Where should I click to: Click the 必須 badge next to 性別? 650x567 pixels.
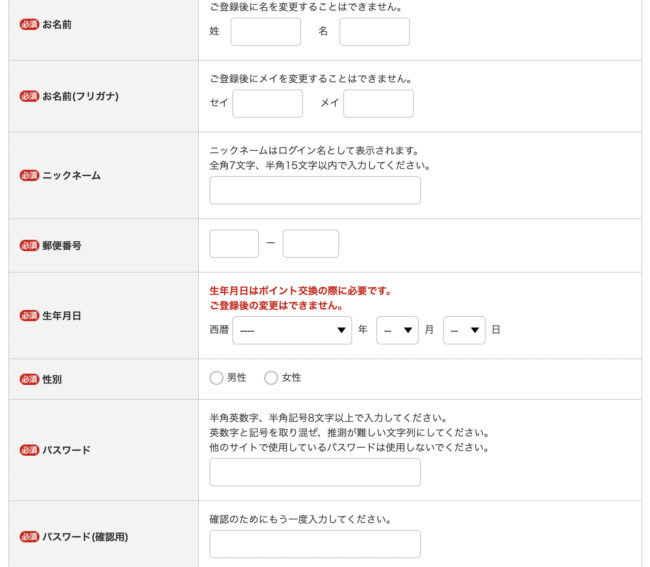click(x=29, y=379)
